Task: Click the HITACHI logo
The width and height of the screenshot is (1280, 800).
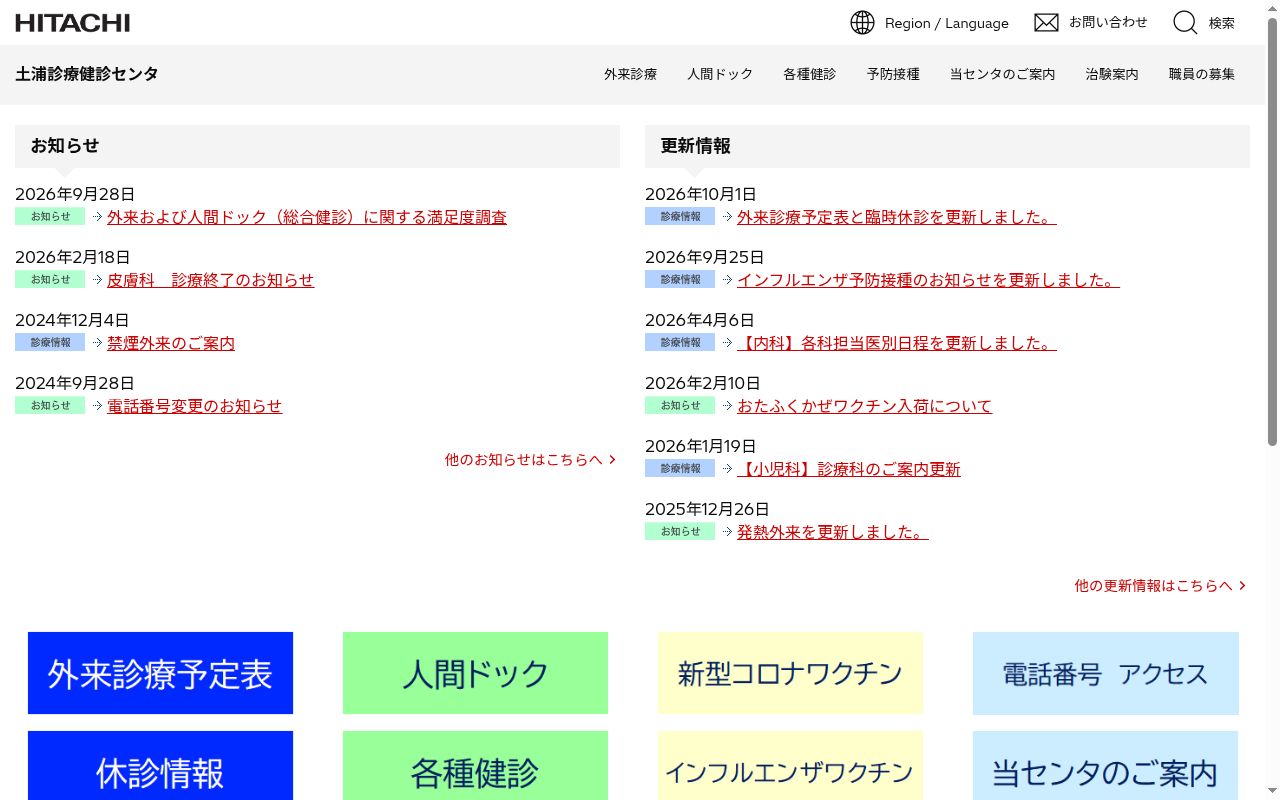Action: 73,22
